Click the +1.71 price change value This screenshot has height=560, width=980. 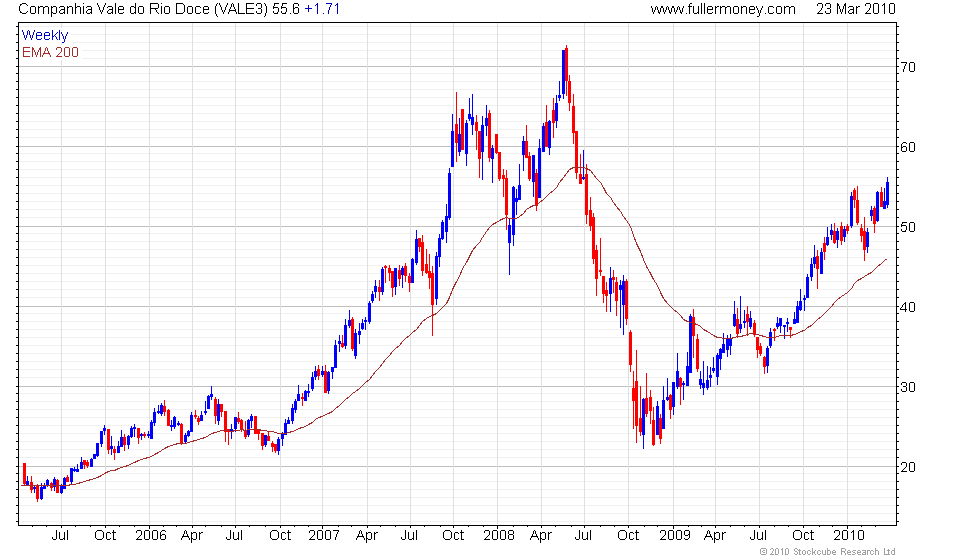(x=322, y=9)
